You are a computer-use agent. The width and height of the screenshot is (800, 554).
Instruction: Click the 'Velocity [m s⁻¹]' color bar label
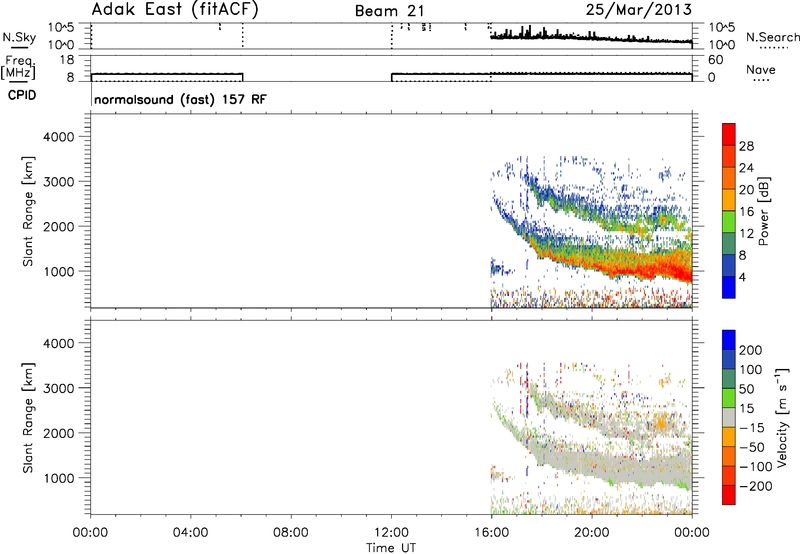[782, 417]
